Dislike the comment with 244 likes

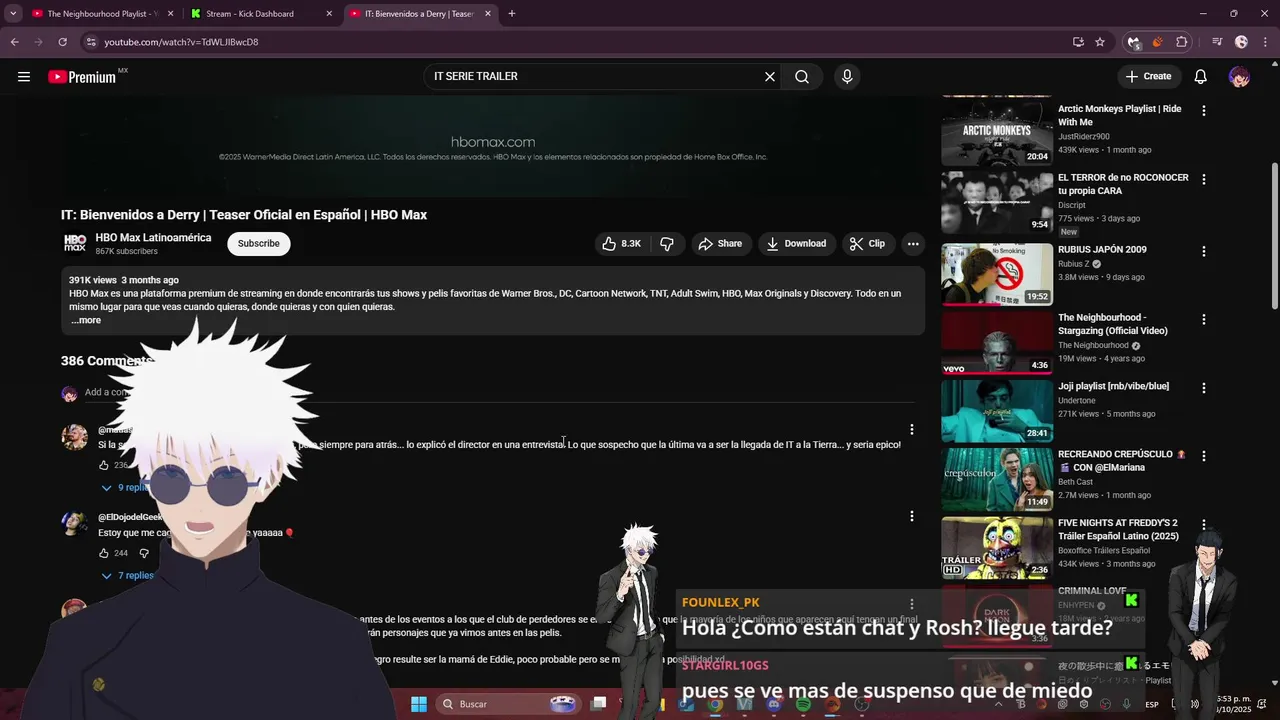144,553
